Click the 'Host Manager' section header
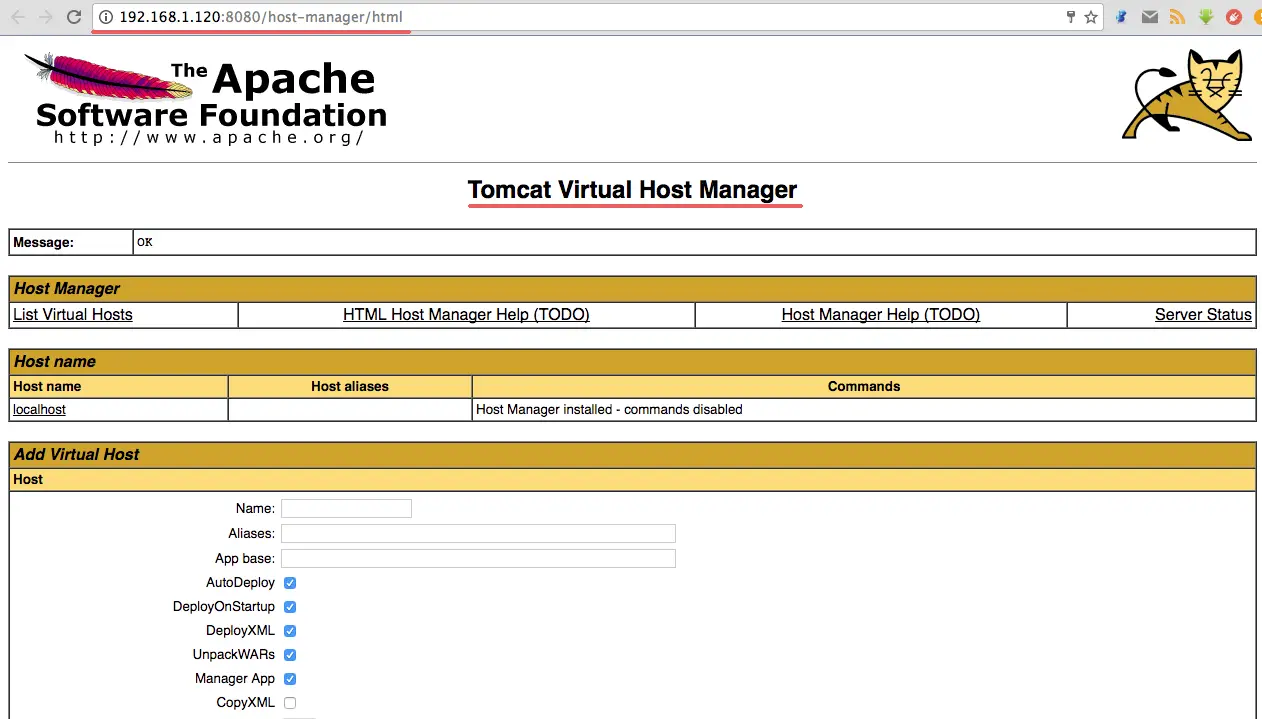Image resolution: width=1262 pixels, height=719 pixels. point(632,288)
